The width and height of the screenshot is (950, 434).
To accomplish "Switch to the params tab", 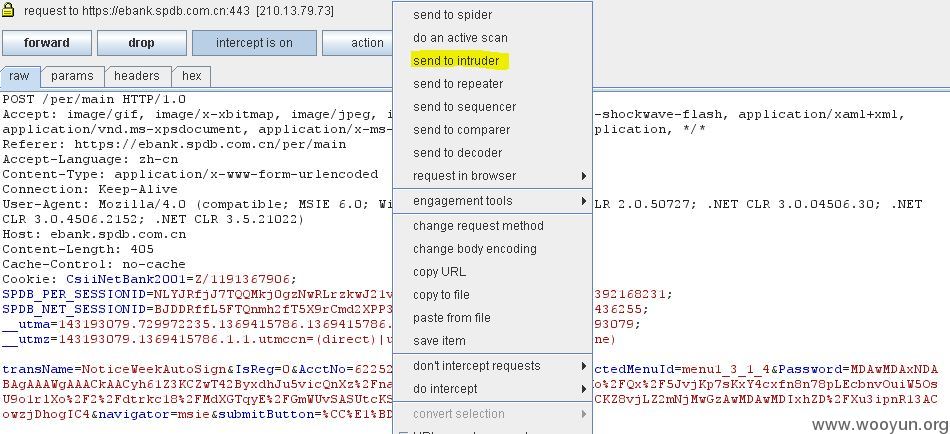I will [x=72, y=76].
